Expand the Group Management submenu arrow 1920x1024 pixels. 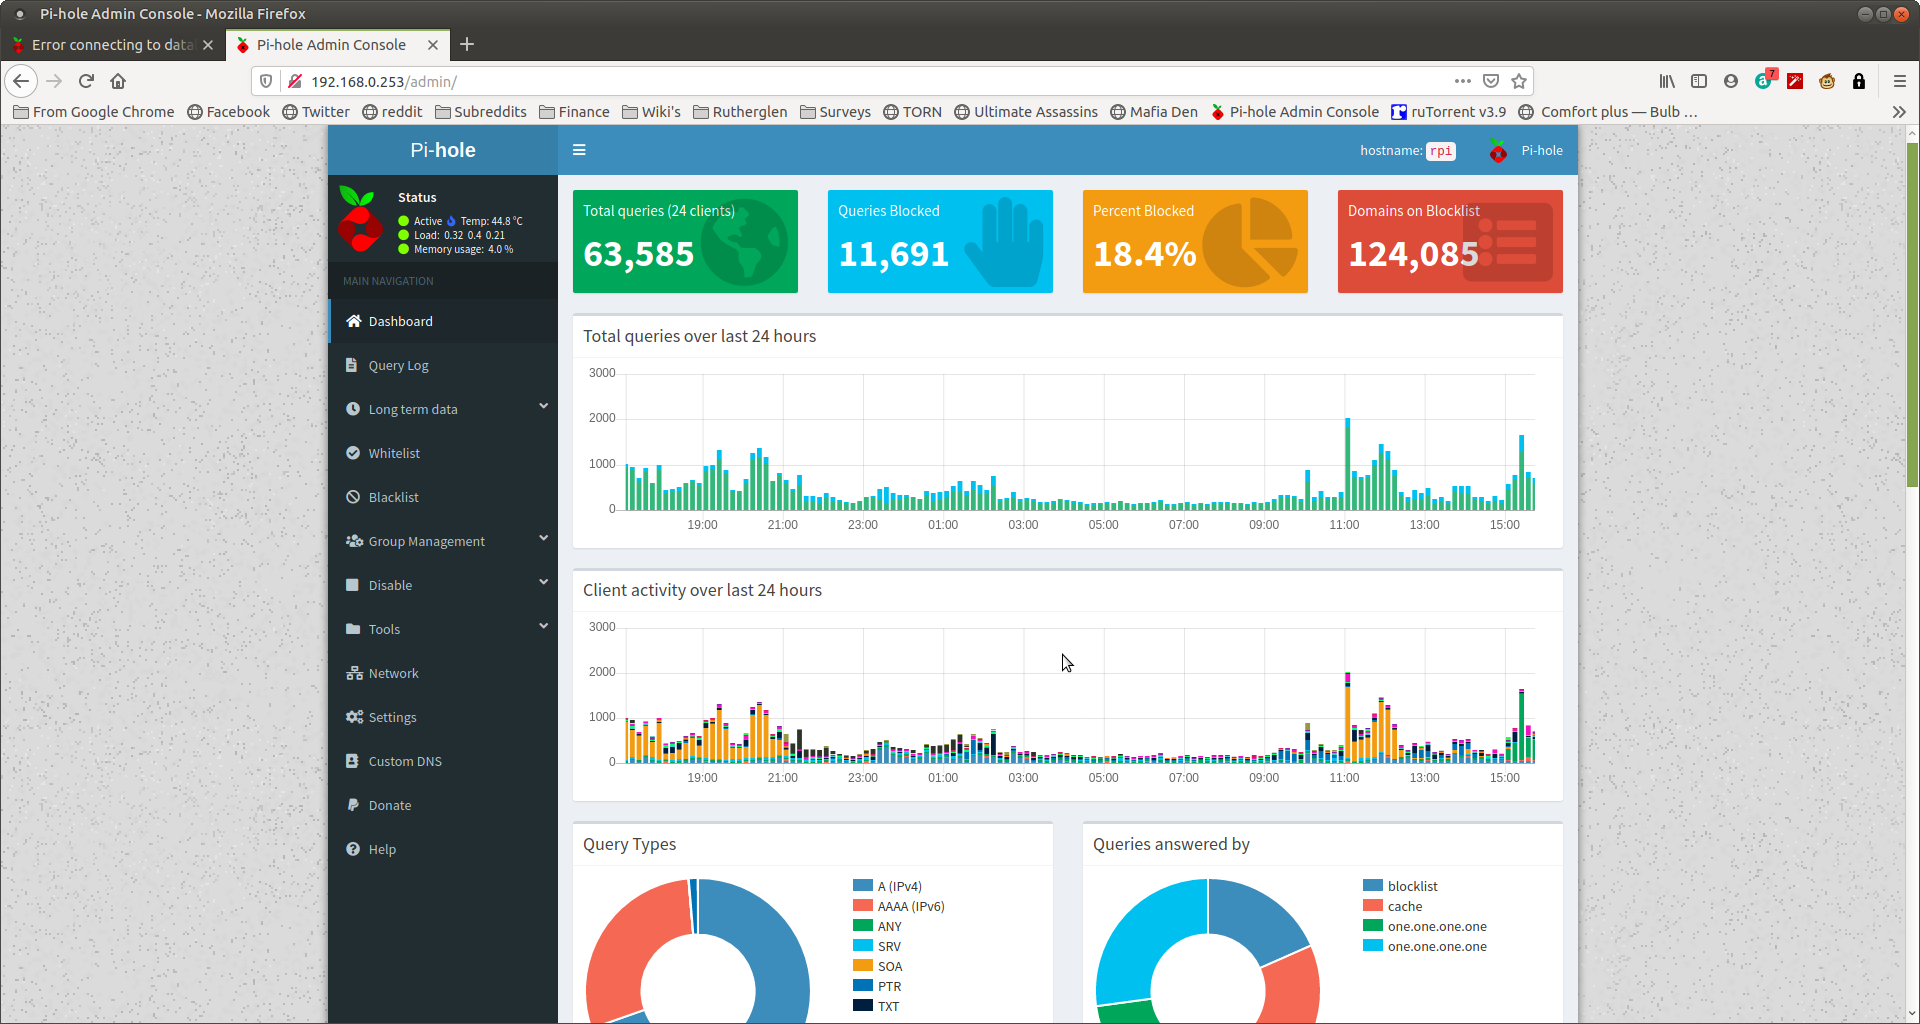pos(544,538)
